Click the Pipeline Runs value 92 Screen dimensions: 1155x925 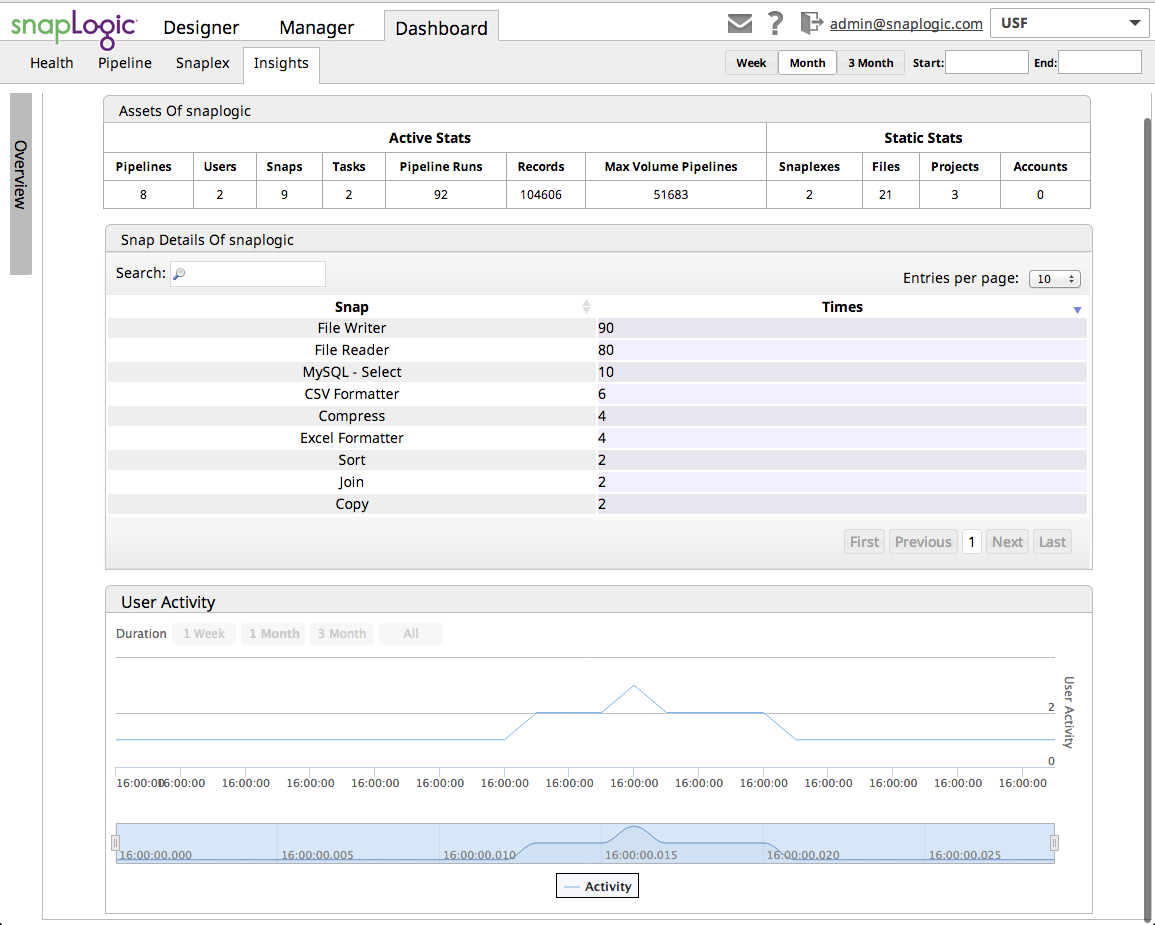(x=440, y=194)
